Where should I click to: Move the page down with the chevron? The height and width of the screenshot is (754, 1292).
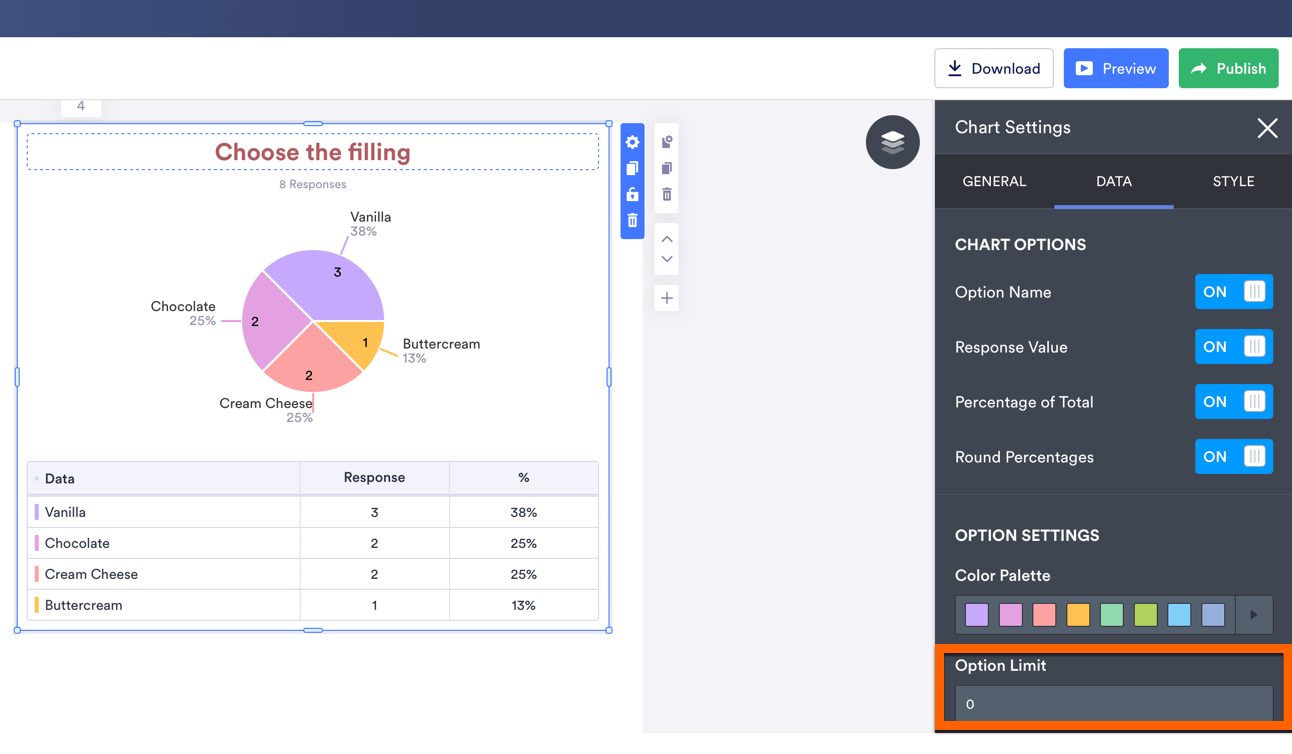667,259
